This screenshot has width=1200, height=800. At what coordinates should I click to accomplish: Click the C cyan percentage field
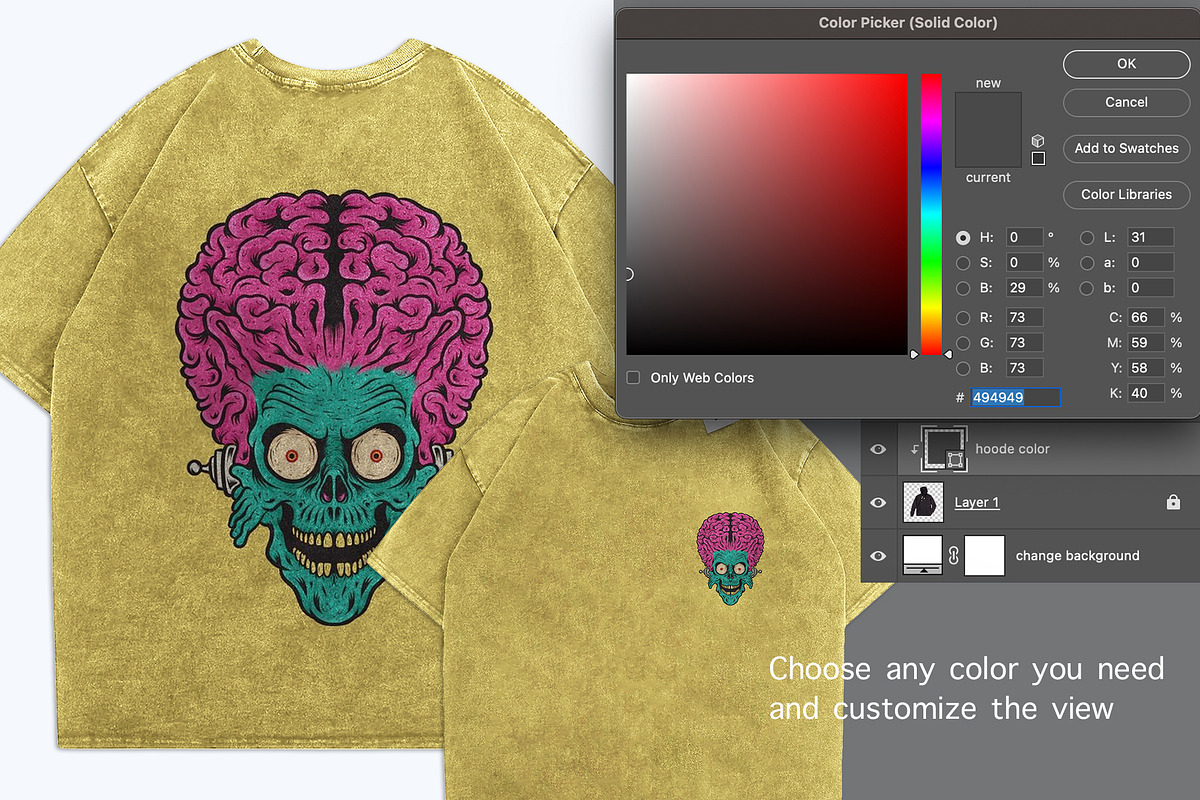coord(1146,318)
